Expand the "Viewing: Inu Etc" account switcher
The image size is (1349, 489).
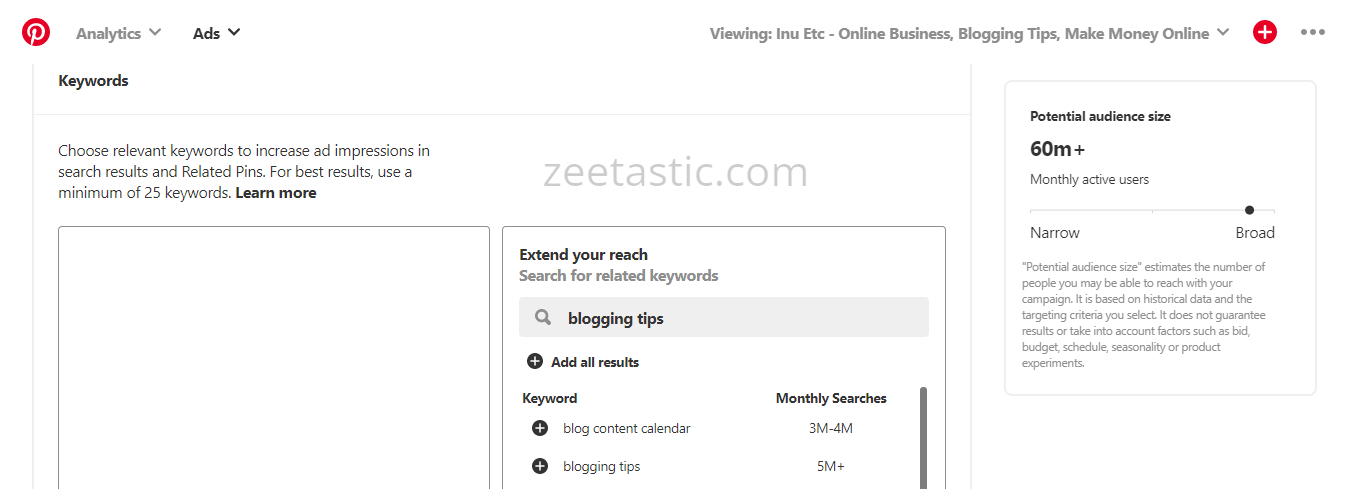tap(969, 33)
